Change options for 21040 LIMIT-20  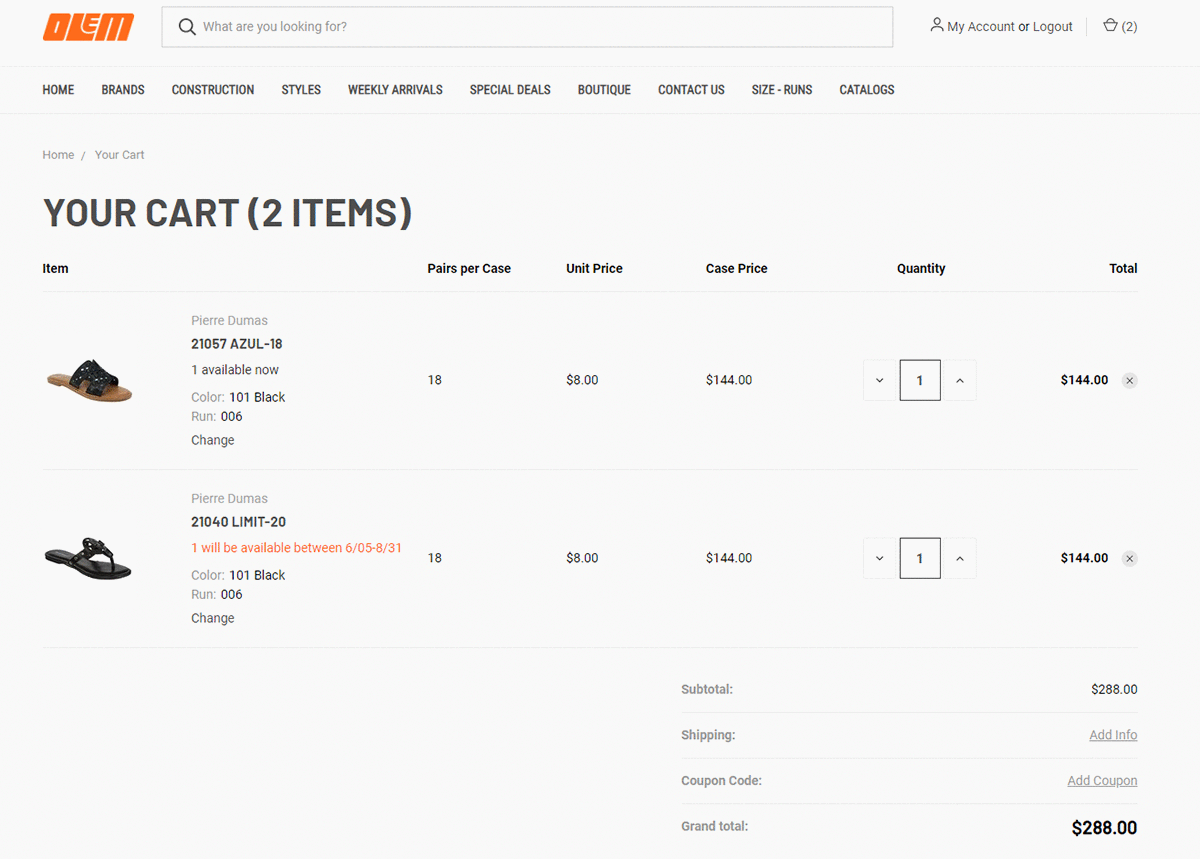coord(213,618)
